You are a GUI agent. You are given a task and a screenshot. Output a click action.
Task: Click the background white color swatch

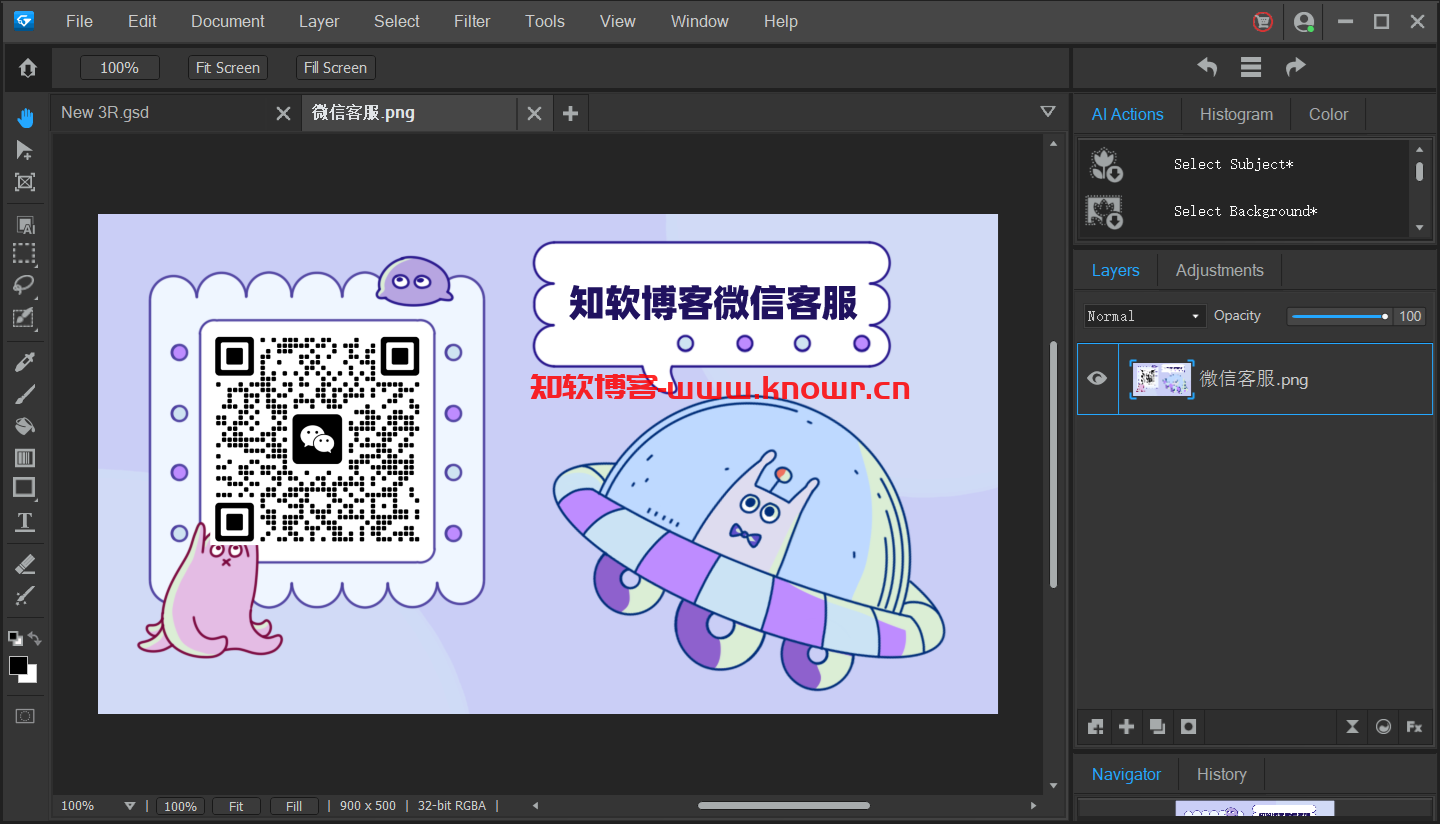pyautogui.click(x=31, y=677)
